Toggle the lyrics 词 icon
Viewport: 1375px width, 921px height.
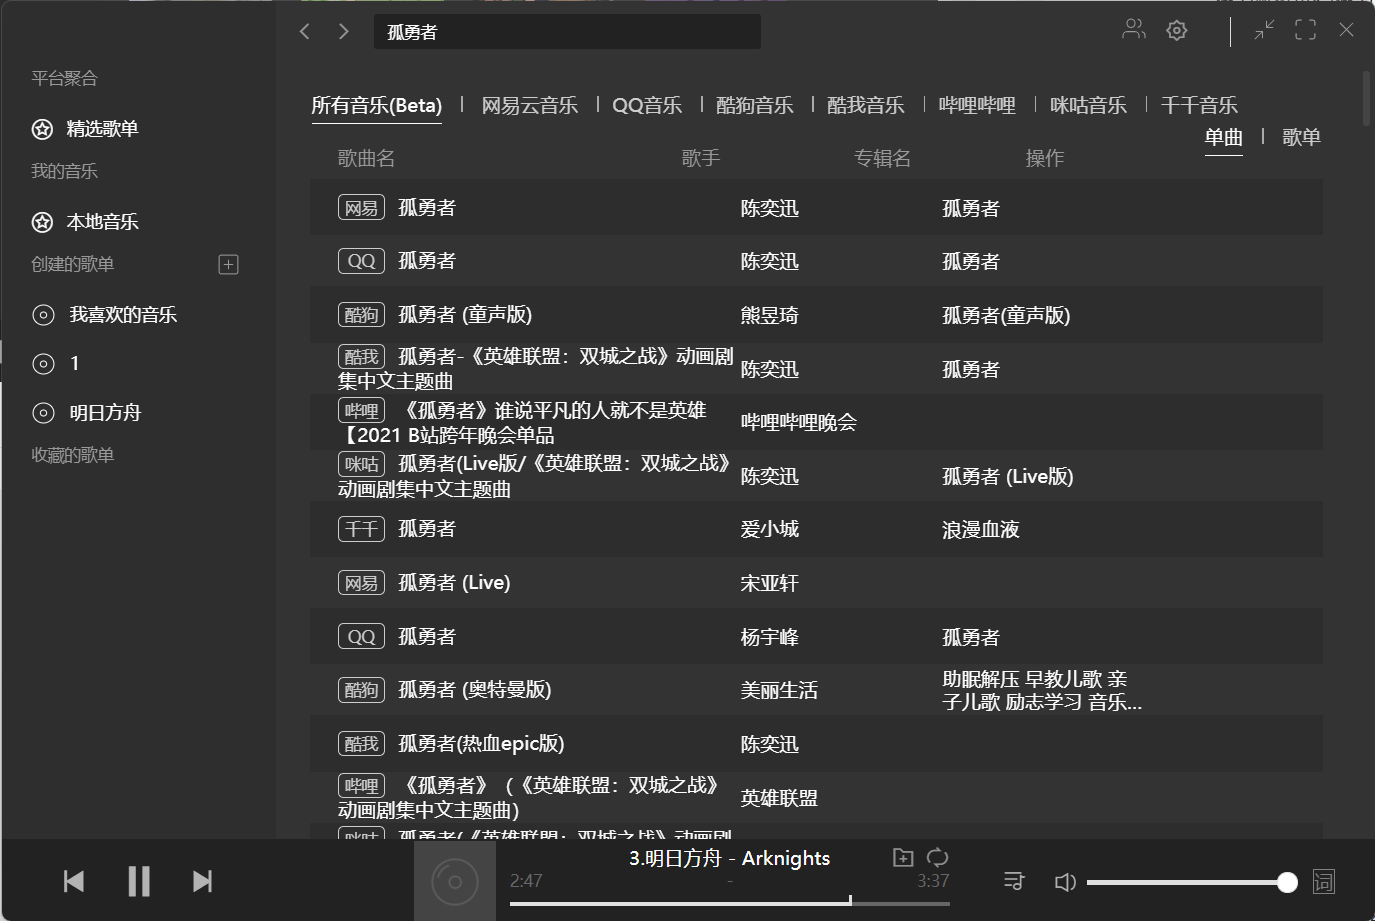(1324, 881)
